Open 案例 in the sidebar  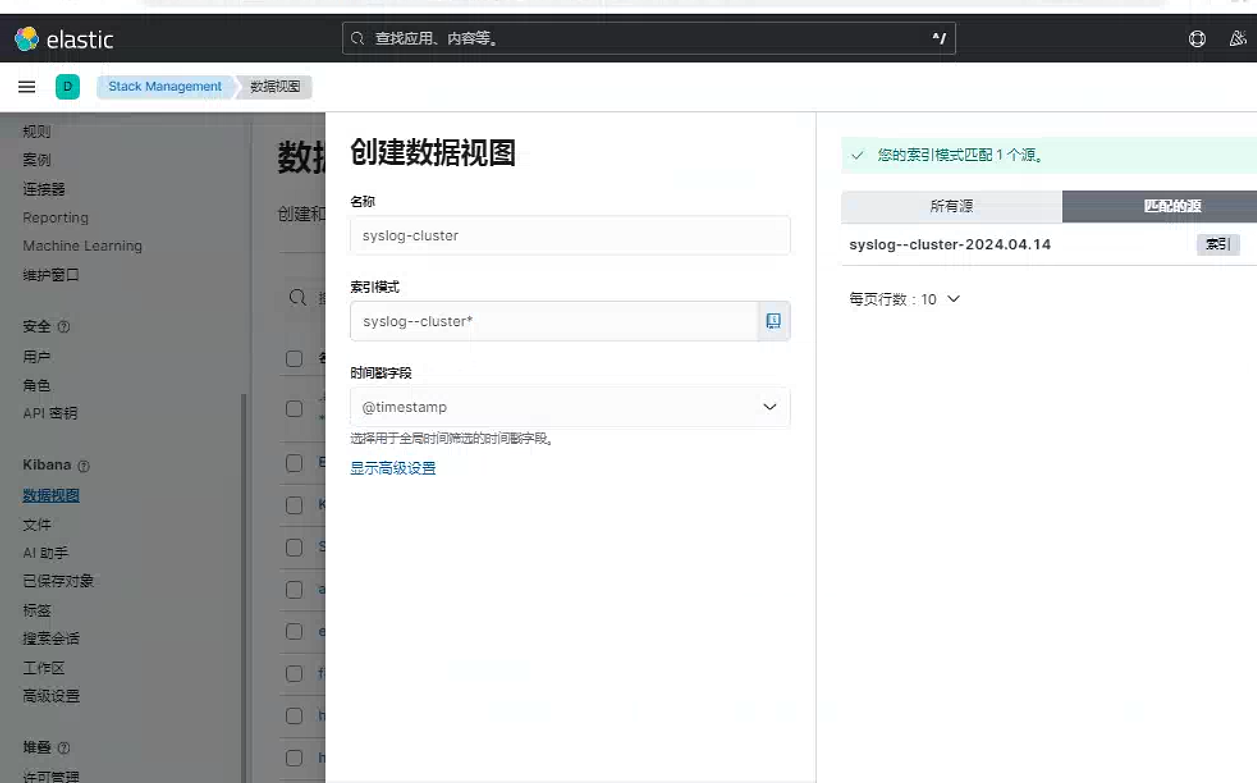click(x=37, y=160)
